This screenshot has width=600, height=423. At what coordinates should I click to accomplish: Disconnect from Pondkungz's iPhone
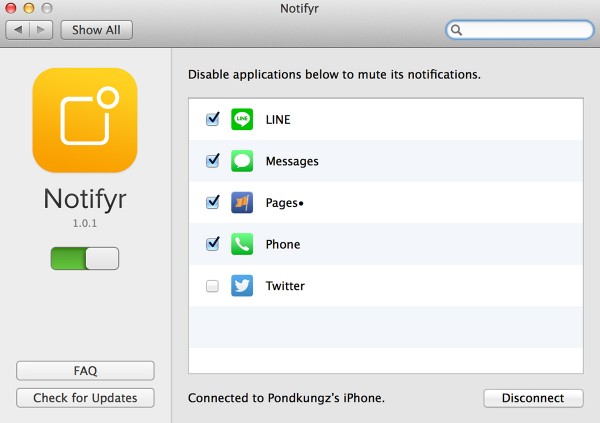click(533, 398)
